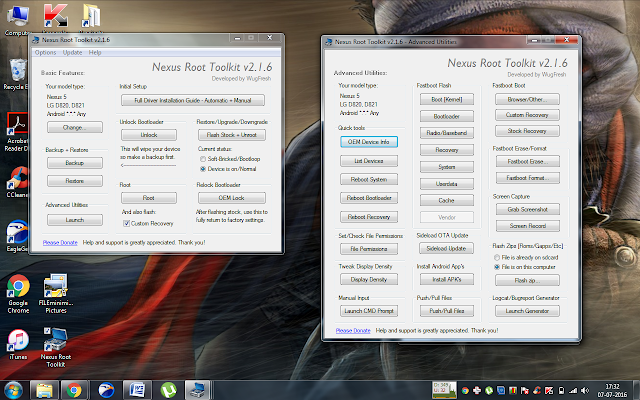Click Screen Record button

pos(528,226)
